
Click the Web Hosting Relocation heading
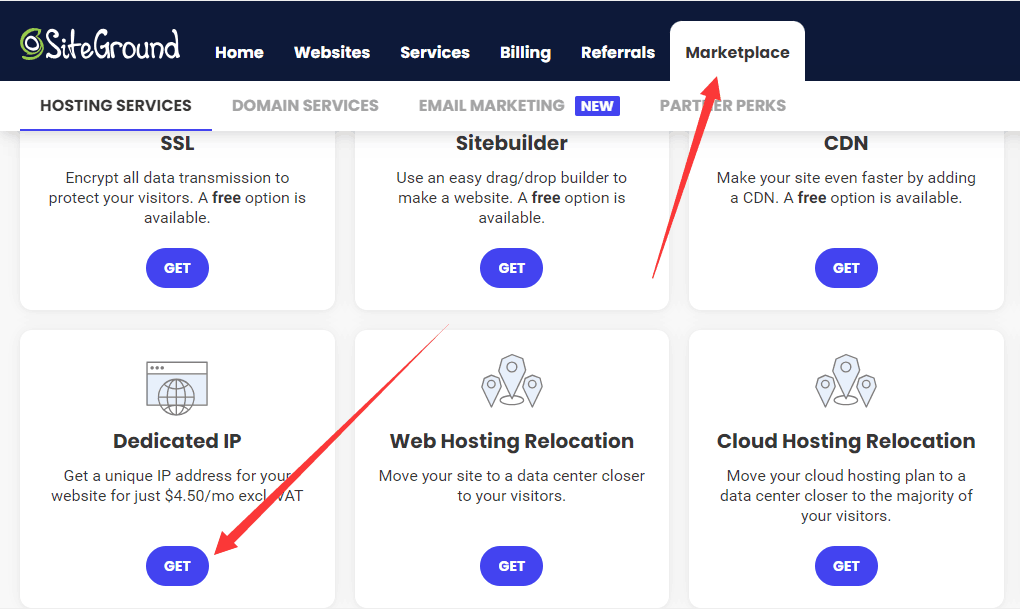coord(512,441)
